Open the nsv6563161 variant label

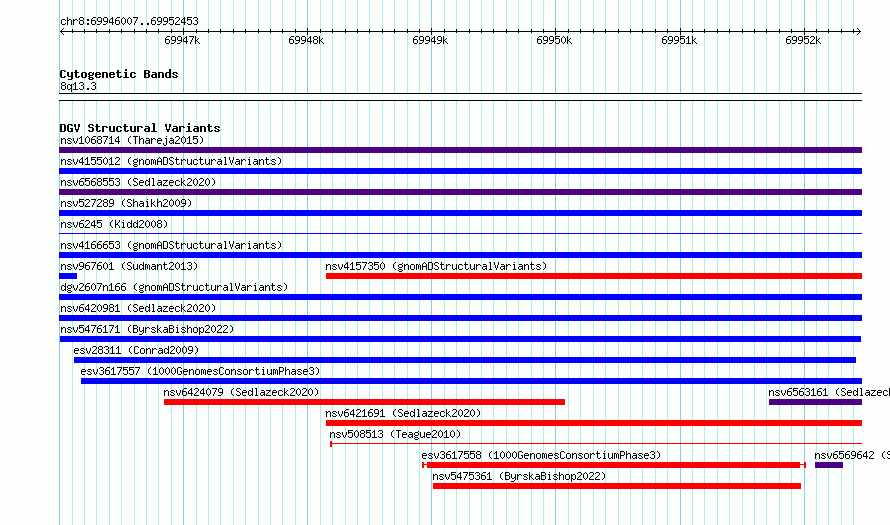click(x=829, y=392)
